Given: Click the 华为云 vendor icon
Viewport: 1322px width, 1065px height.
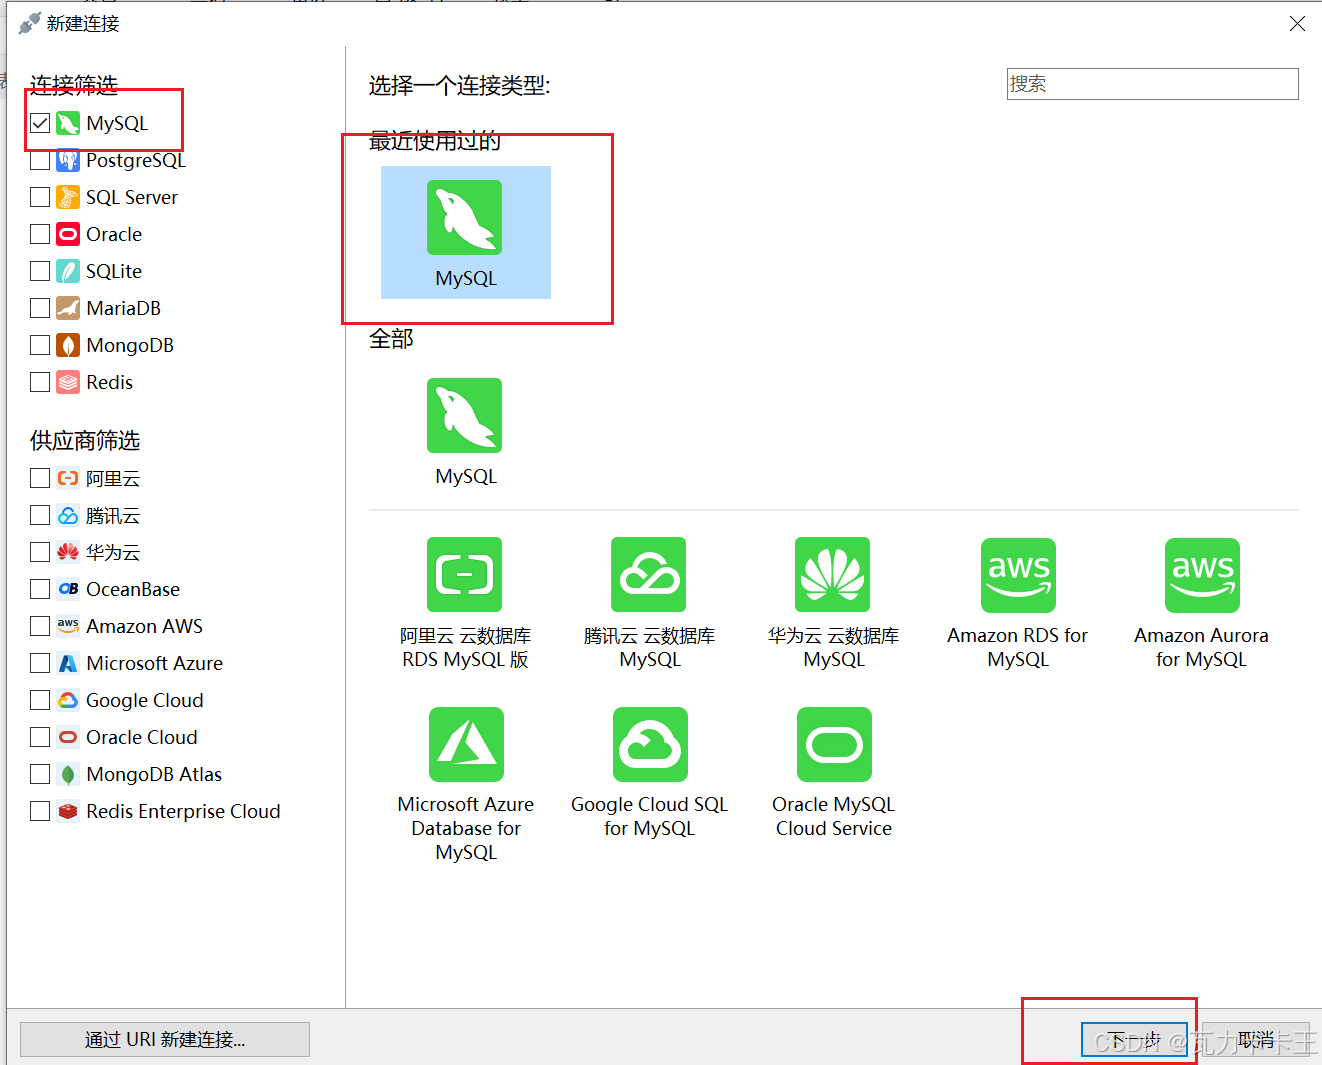Looking at the screenshot, I should (x=68, y=552).
